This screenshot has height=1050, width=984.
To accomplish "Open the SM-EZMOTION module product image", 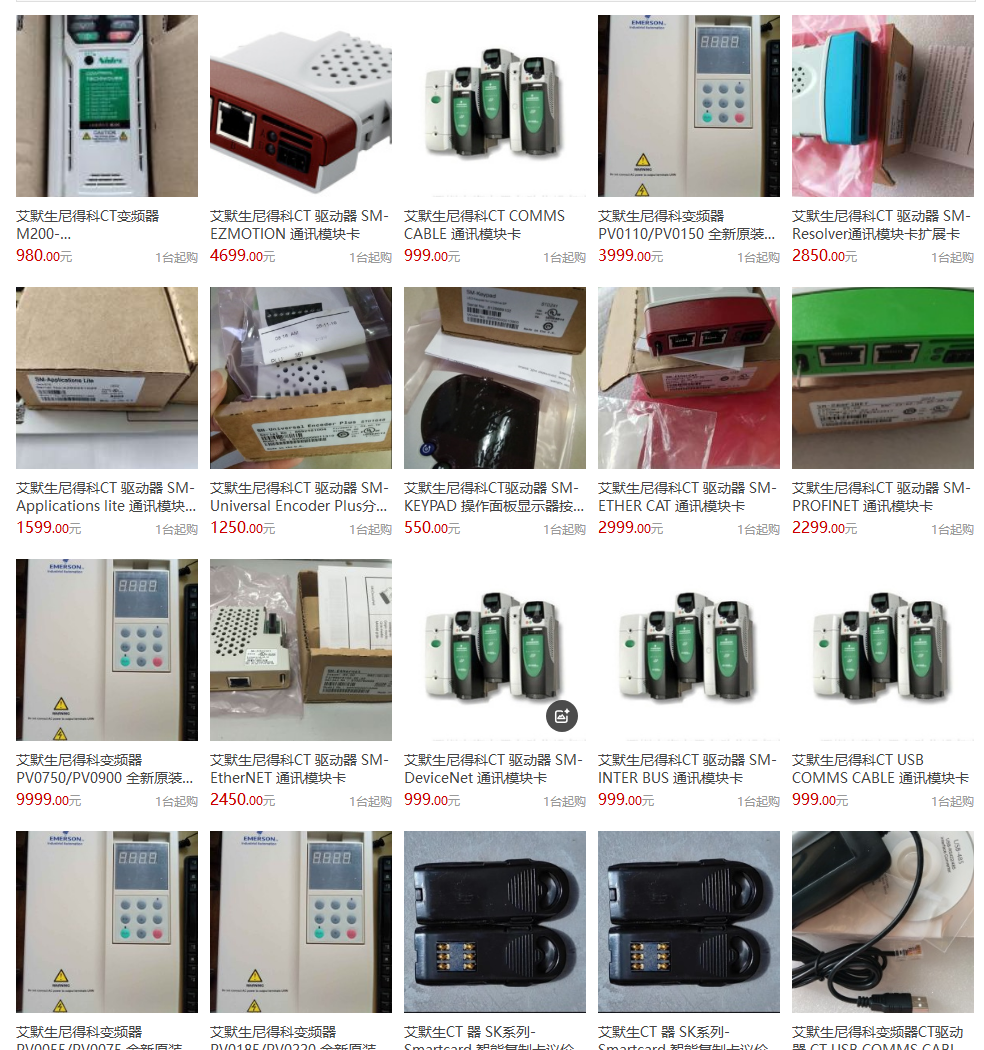I will 301,106.
